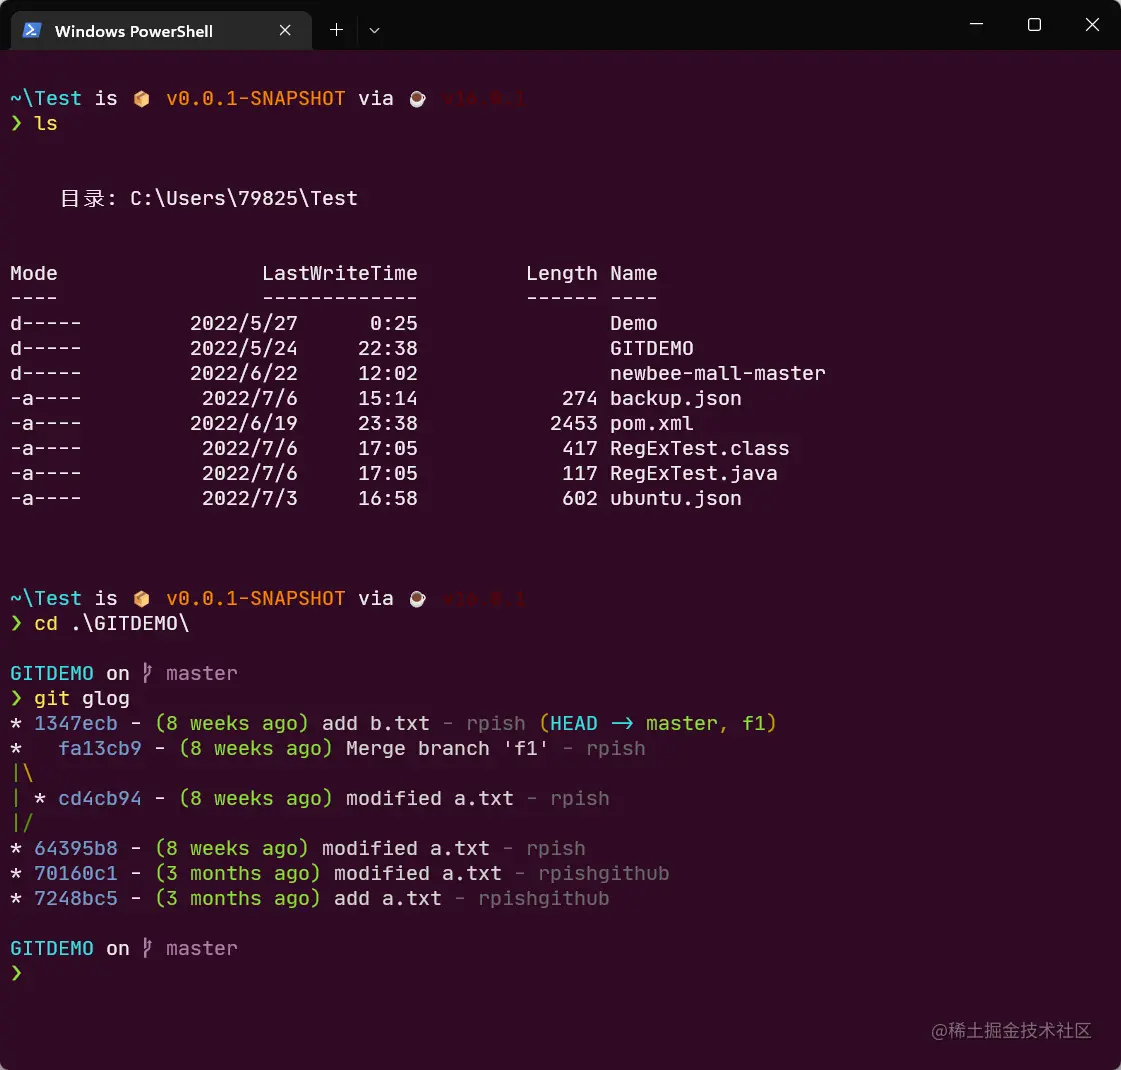
Task: Select the master branch label
Action: 202,672
